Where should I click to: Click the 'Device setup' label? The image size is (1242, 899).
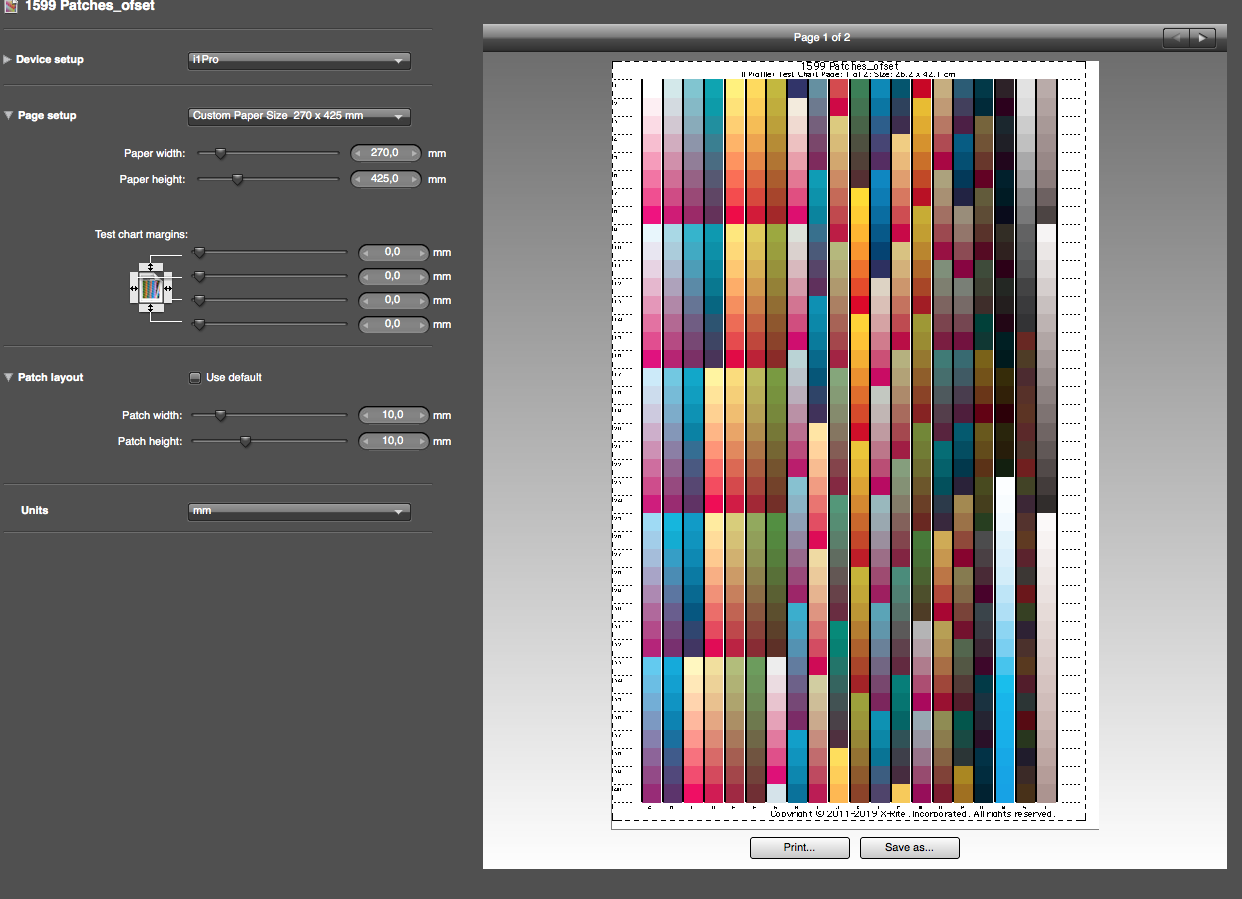coord(50,59)
